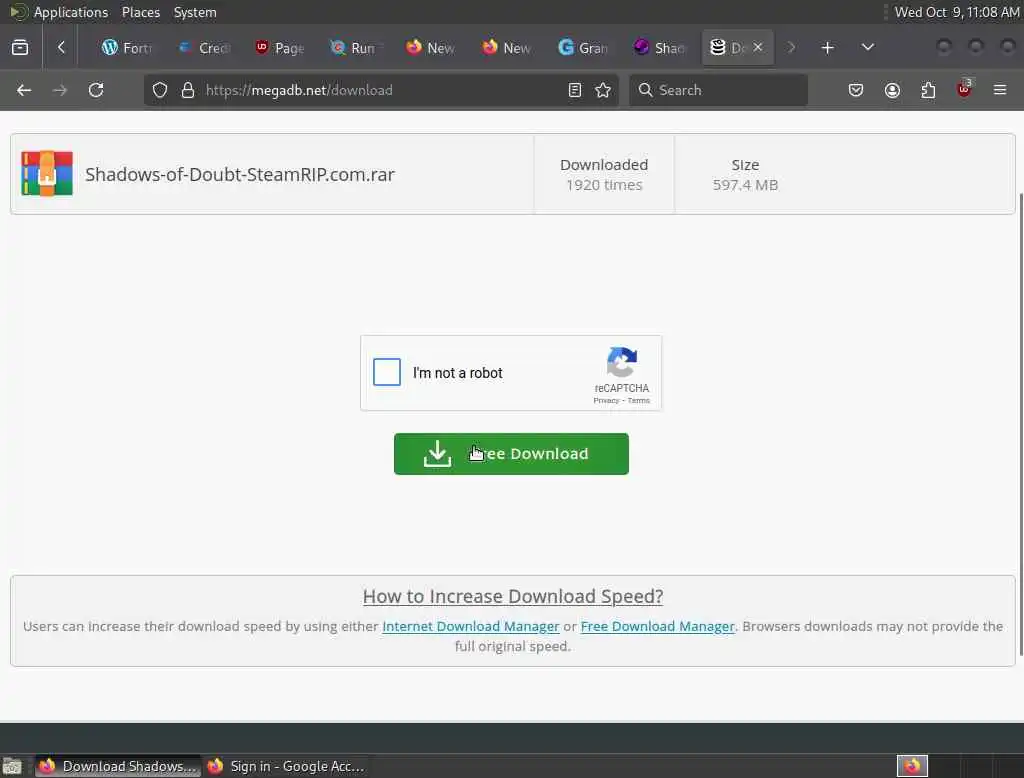
Task: Select Download Shadows taskbar window
Action: click(118, 766)
